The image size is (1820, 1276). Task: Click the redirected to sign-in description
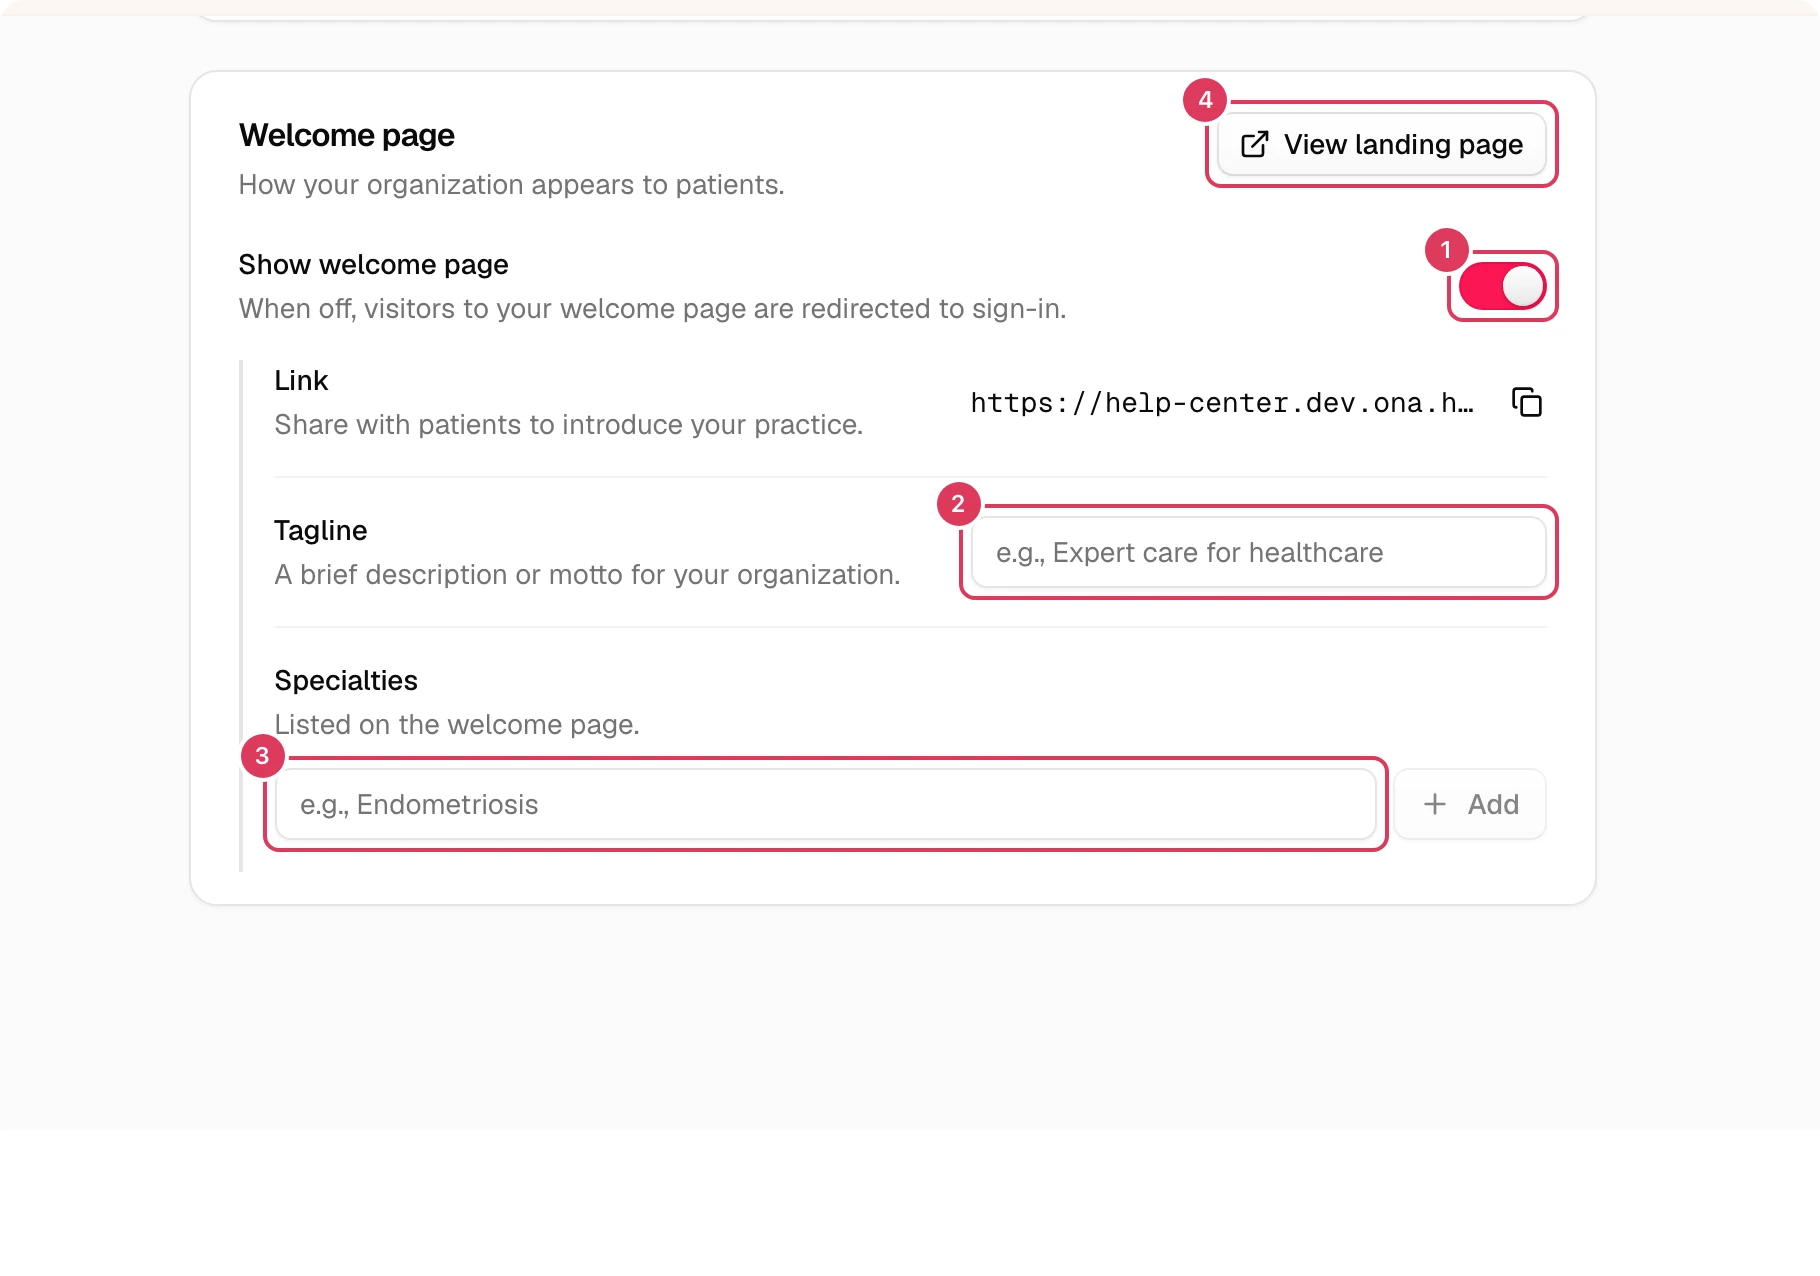point(653,309)
